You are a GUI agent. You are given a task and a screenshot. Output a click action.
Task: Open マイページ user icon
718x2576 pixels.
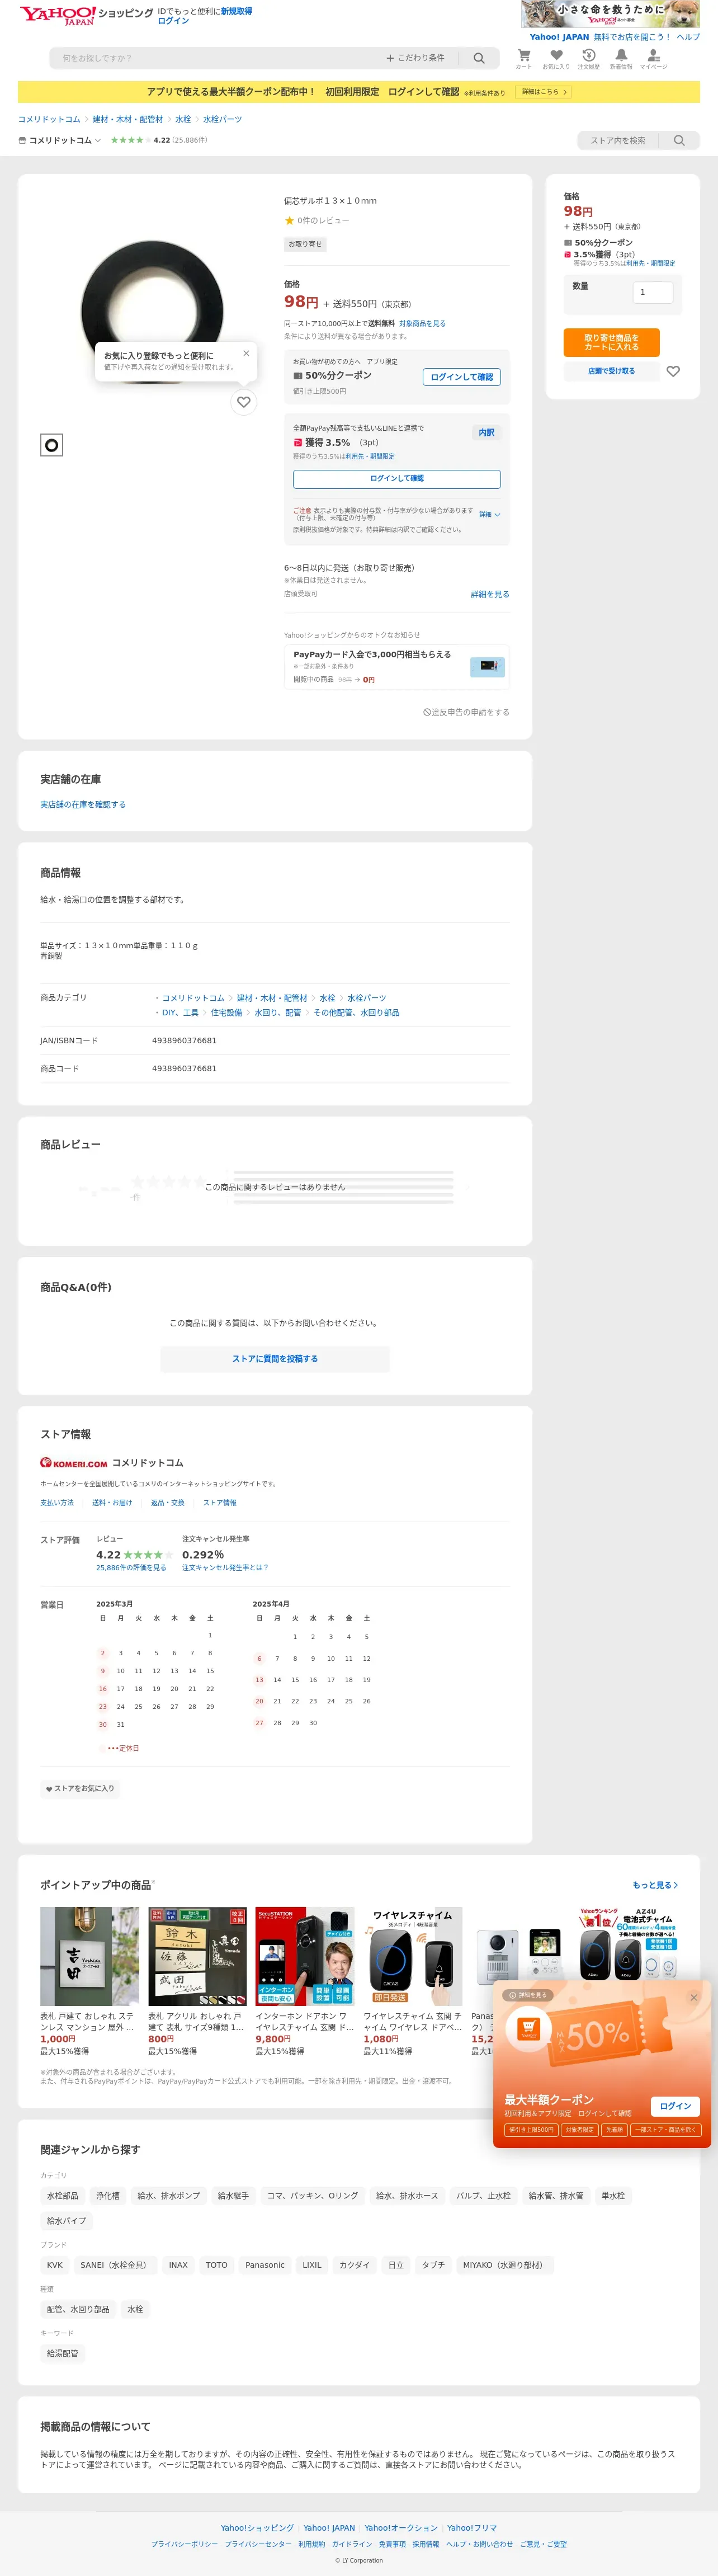tap(653, 59)
